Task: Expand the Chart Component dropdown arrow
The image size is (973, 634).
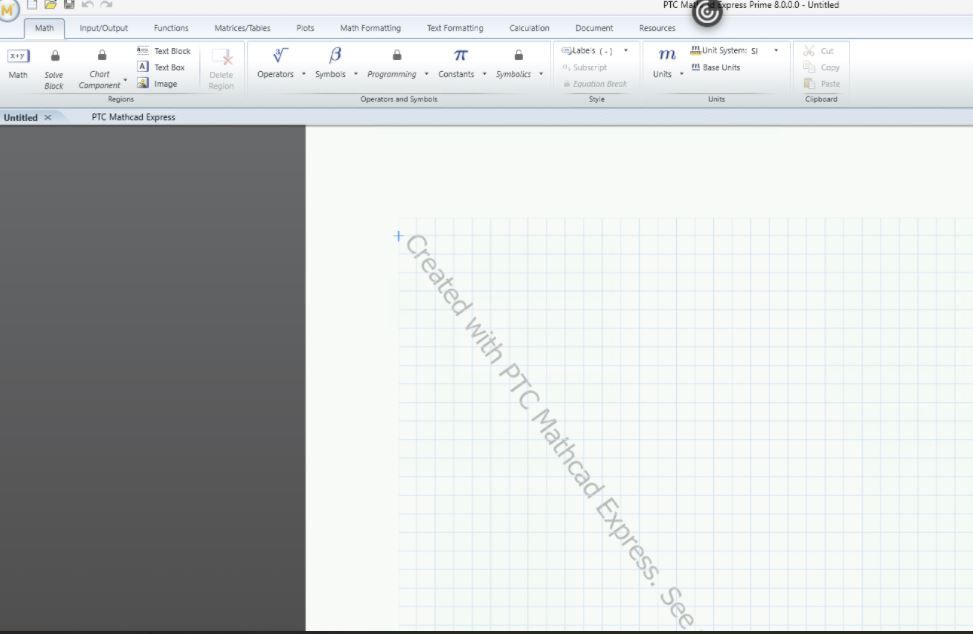Action: click(x=125, y=80)
